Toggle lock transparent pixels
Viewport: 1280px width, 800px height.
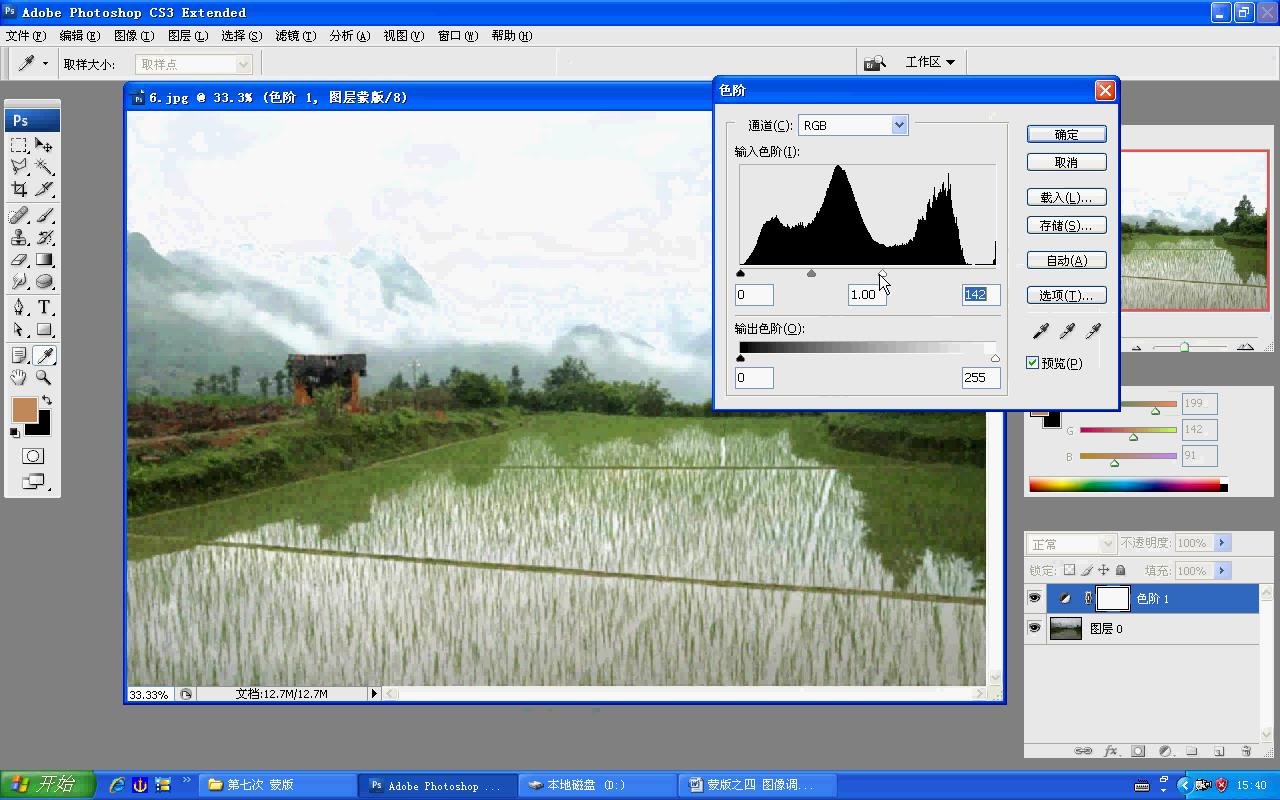pyautogui.click(x=1069, y=570)
